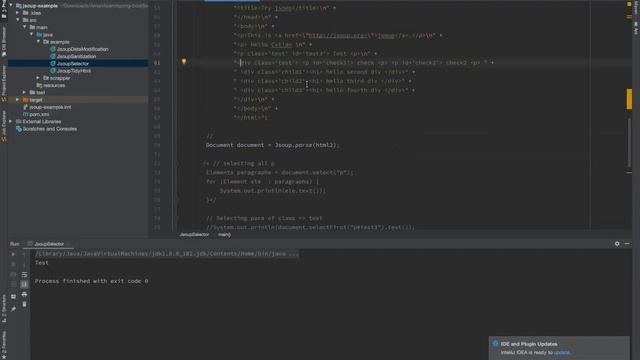Collapse the main folder
Viewport: 640px width, 360px height.
(x=24, y=27)
